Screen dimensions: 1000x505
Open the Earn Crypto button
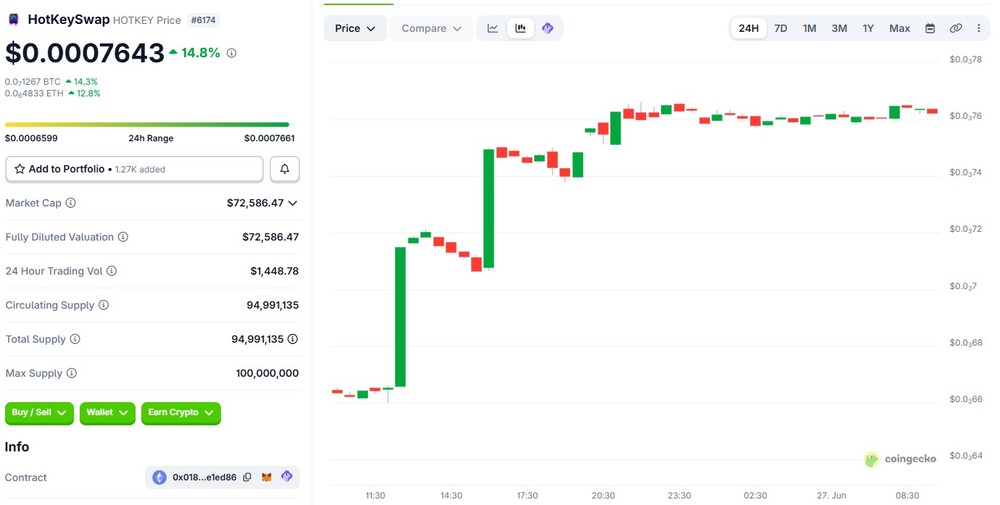point(181,413)
